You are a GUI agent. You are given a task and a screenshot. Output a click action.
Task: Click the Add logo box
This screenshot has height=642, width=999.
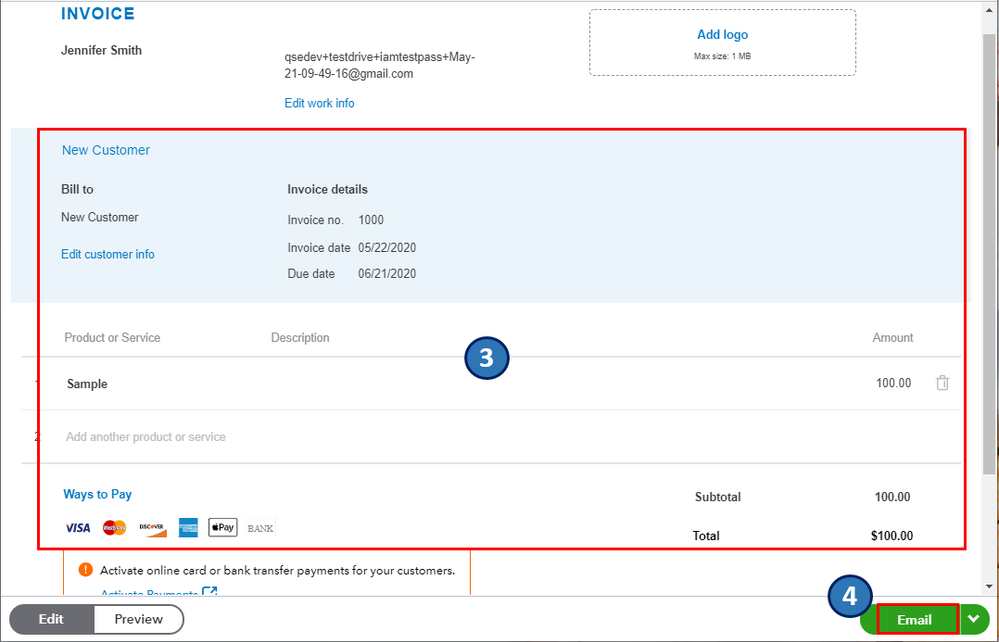pos(722,43)
